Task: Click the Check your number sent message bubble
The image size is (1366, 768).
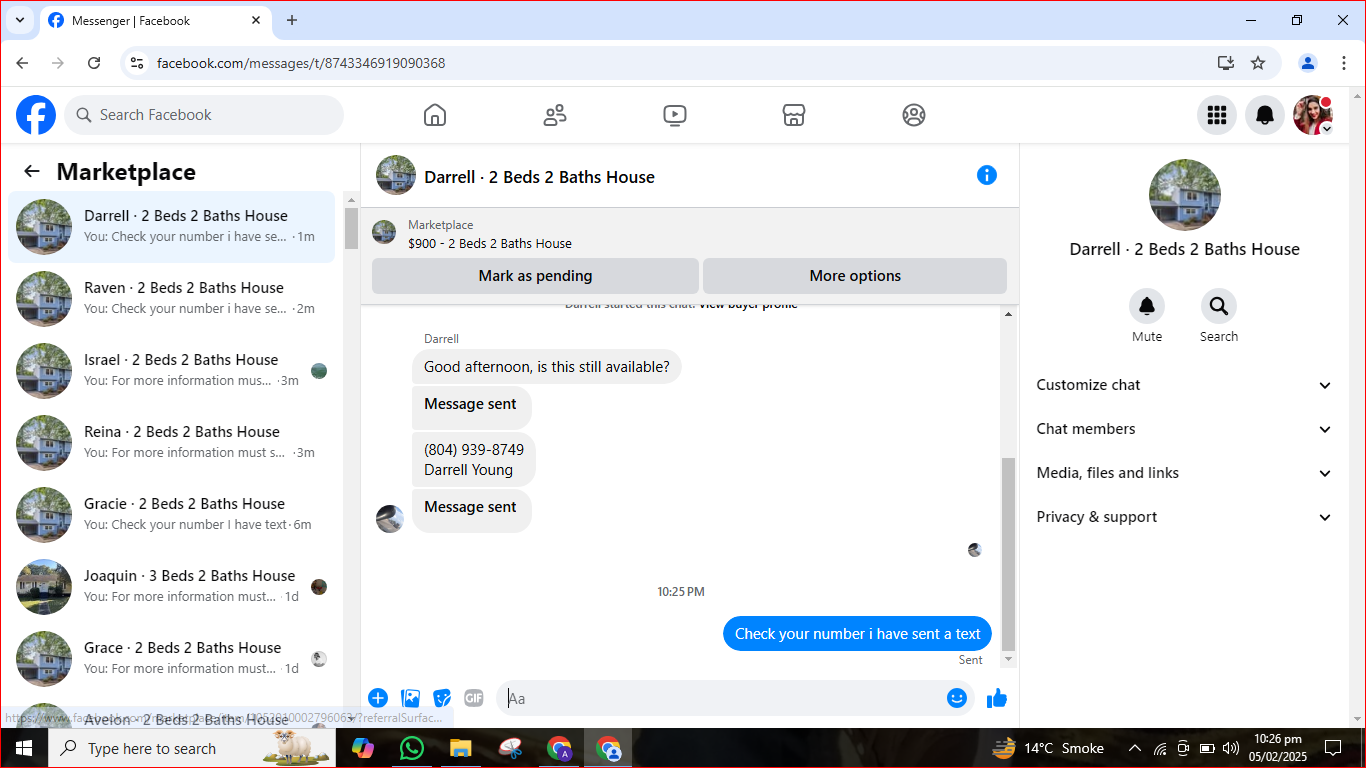Action: point(858,634)
